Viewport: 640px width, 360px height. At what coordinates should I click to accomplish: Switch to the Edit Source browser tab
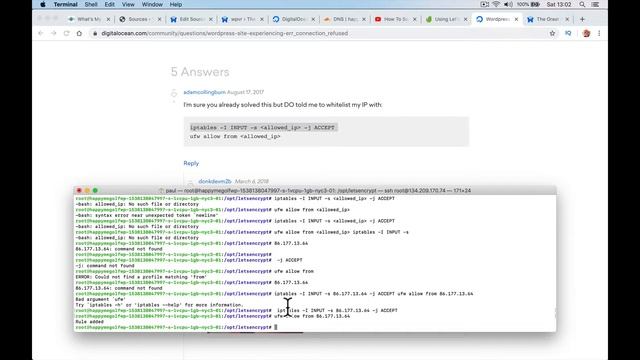(190, 19)
